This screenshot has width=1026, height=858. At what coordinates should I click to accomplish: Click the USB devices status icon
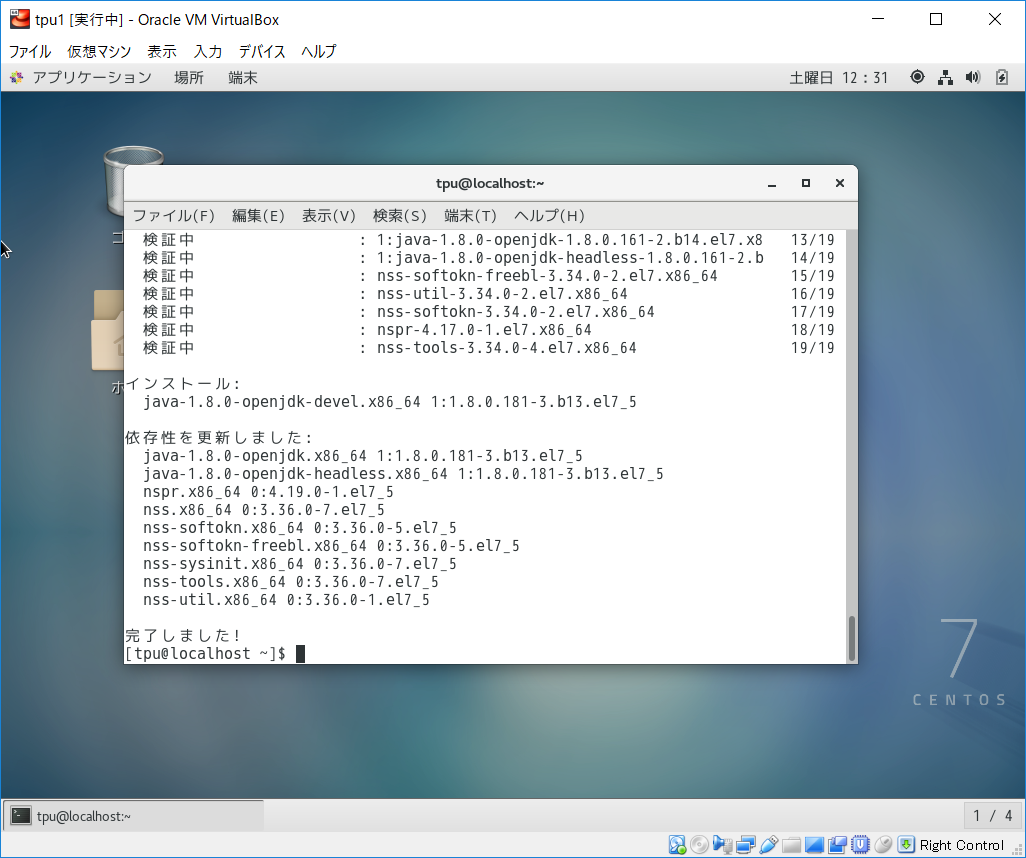pyautogui.click(x=768, y=845)
